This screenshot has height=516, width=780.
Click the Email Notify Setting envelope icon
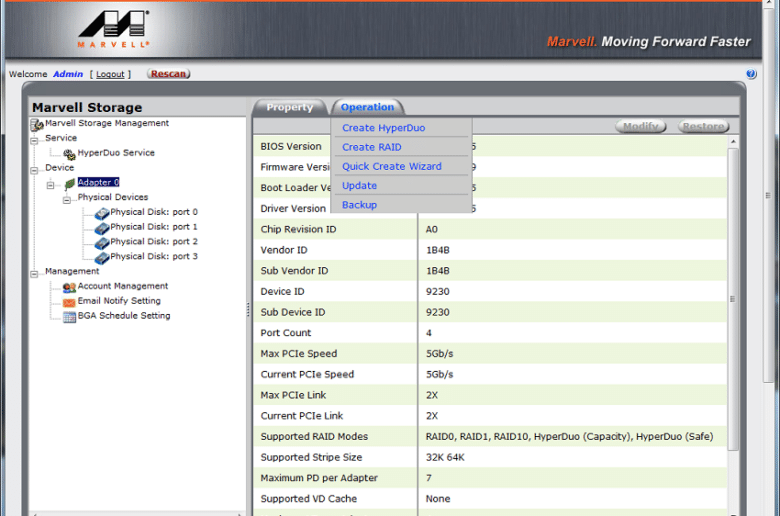[69, 302]
